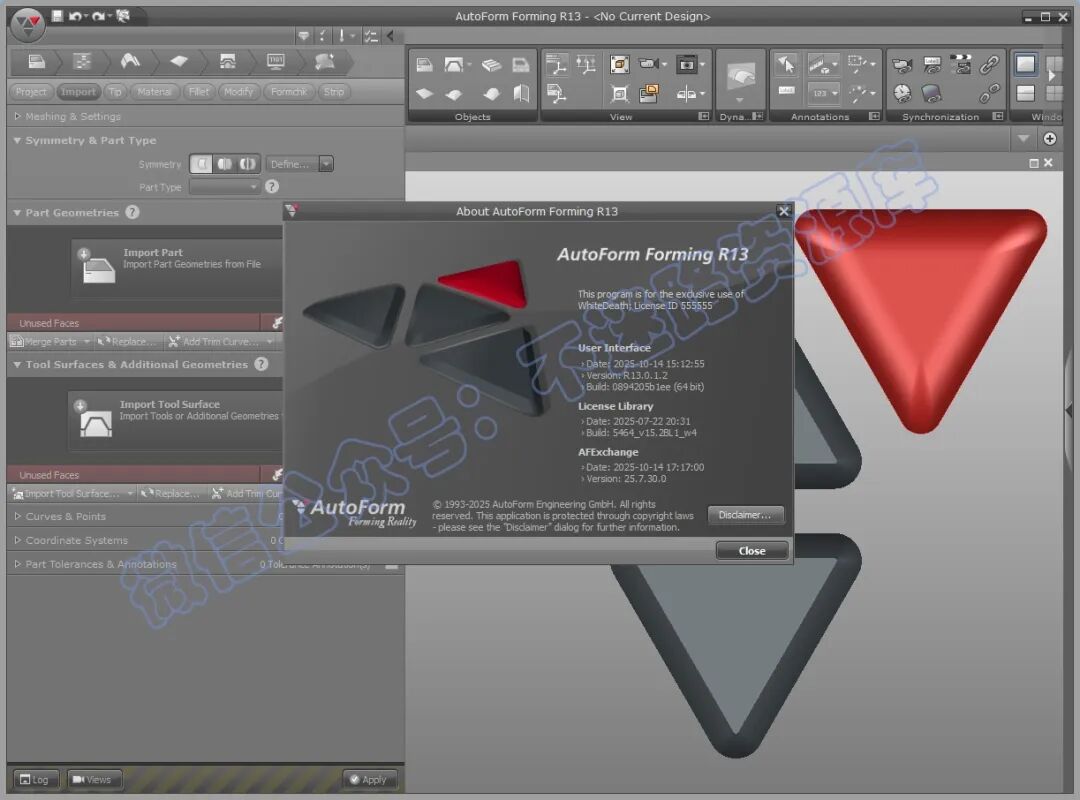Collapse Tool Surfaces & Additional Geometries section
The height and width of the screenshot is (800, 1080).
[17, 364]
